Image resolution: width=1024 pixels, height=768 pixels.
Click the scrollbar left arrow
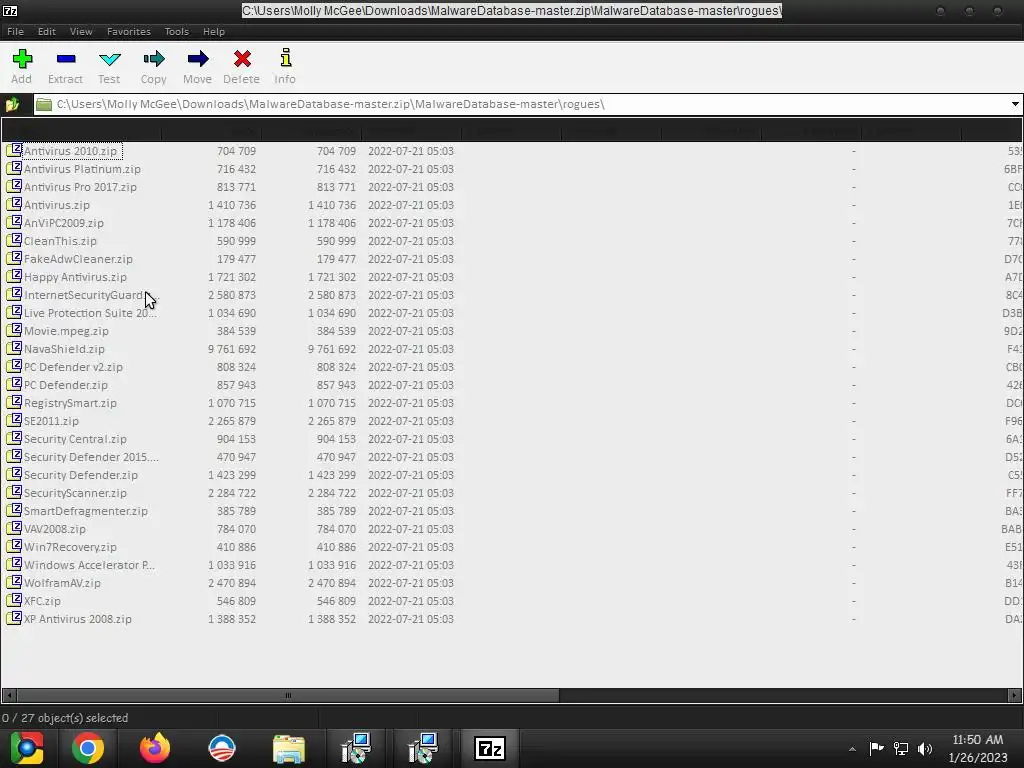click(8, 696)
